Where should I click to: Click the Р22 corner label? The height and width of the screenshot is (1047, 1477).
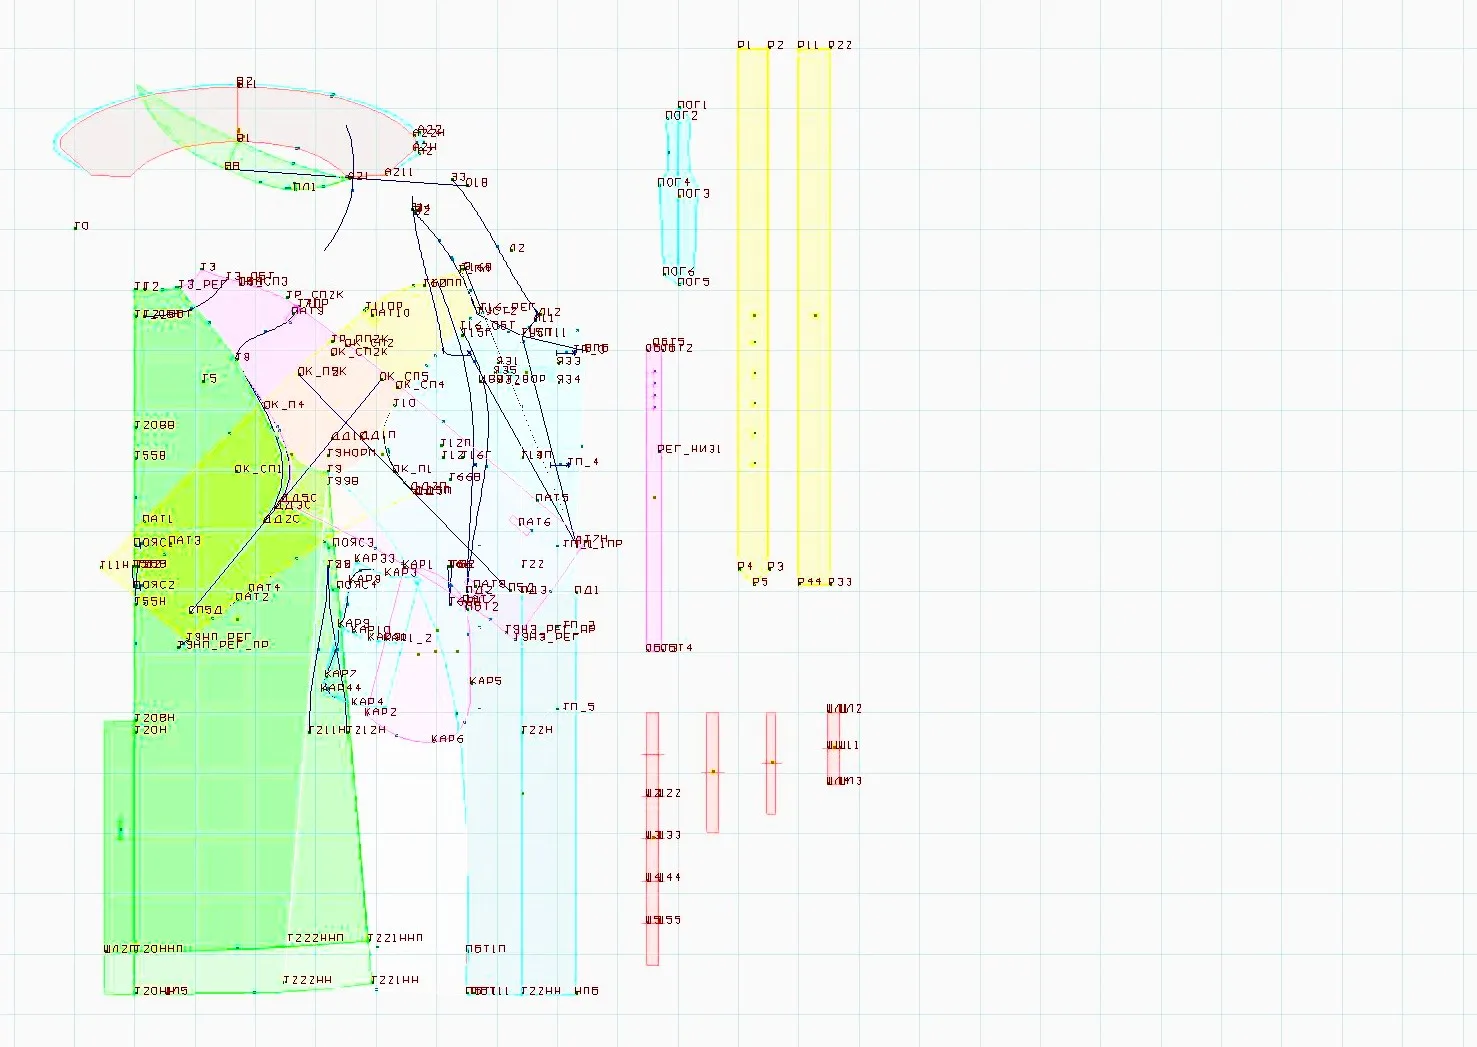click(x=841, y=45)
